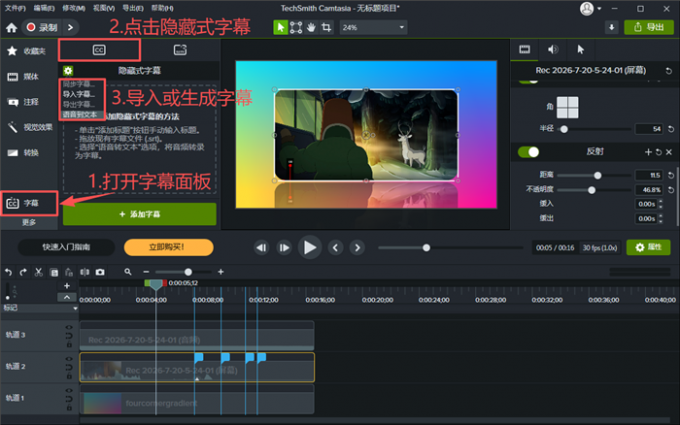Open the visual properties tab
This screenshot has width=680, height=425.
[x=525, y=49]
